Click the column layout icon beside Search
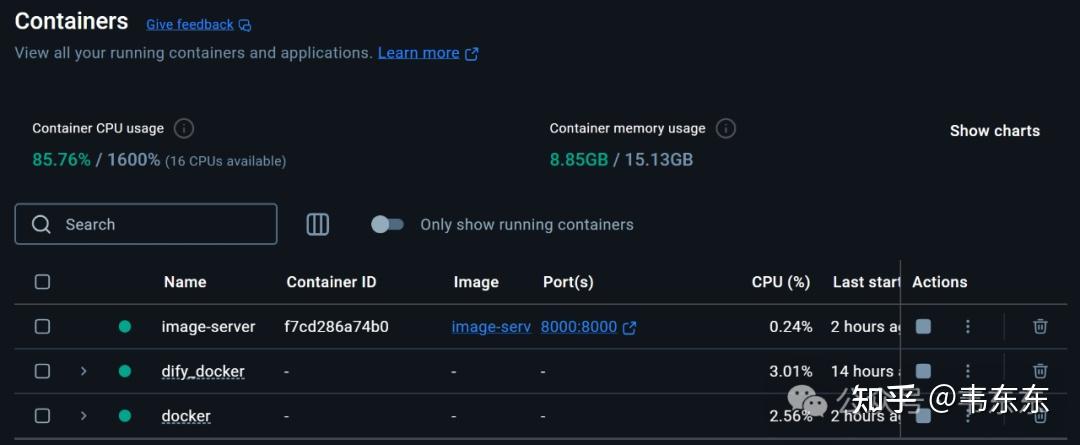1080x445 pixels. point(318,224)
